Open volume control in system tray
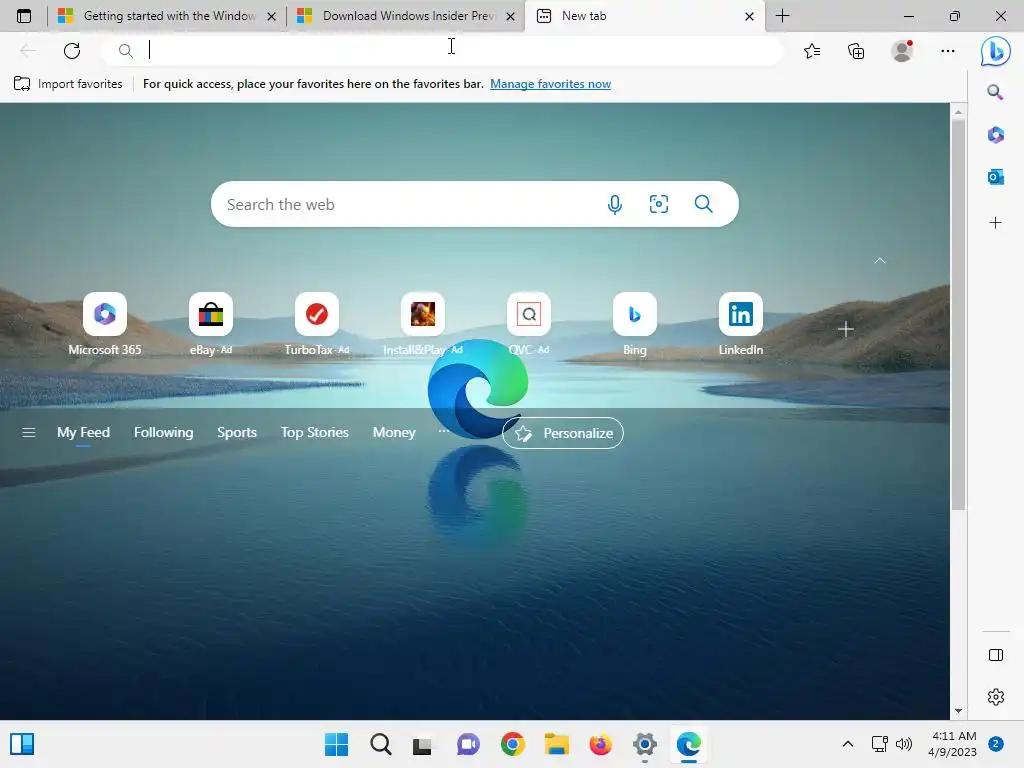Viewport: 1024px width, 768px height. pyautogui.click(x=904, y=743)
